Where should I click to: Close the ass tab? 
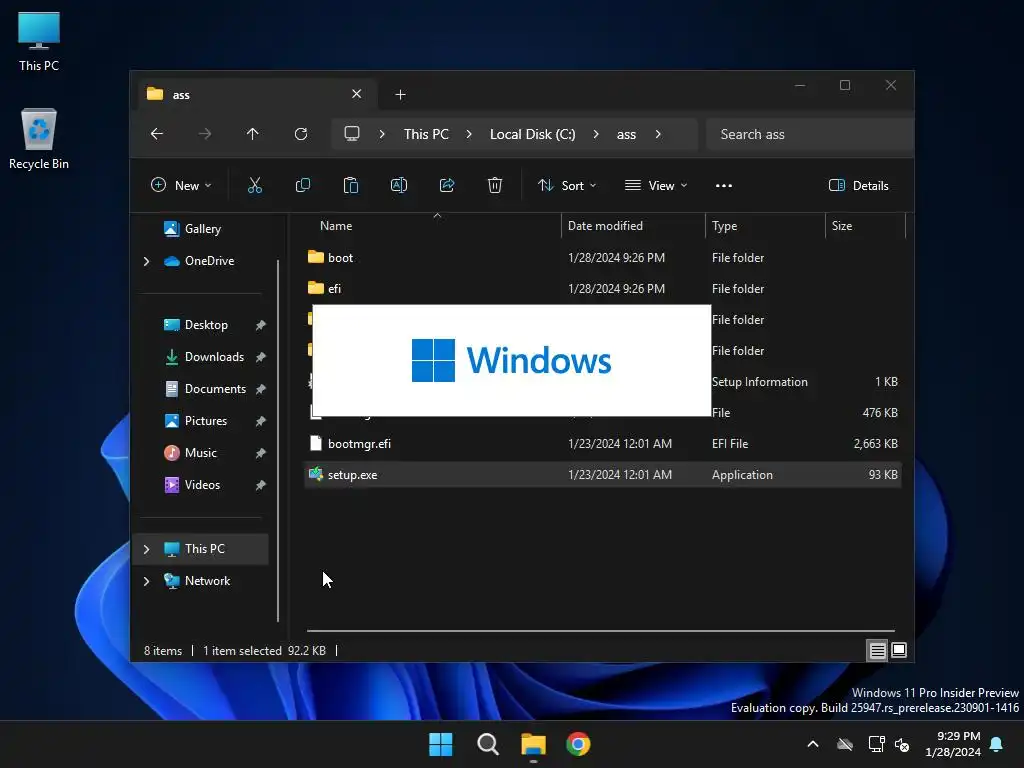pyautogui.click(x=357, y=94)
